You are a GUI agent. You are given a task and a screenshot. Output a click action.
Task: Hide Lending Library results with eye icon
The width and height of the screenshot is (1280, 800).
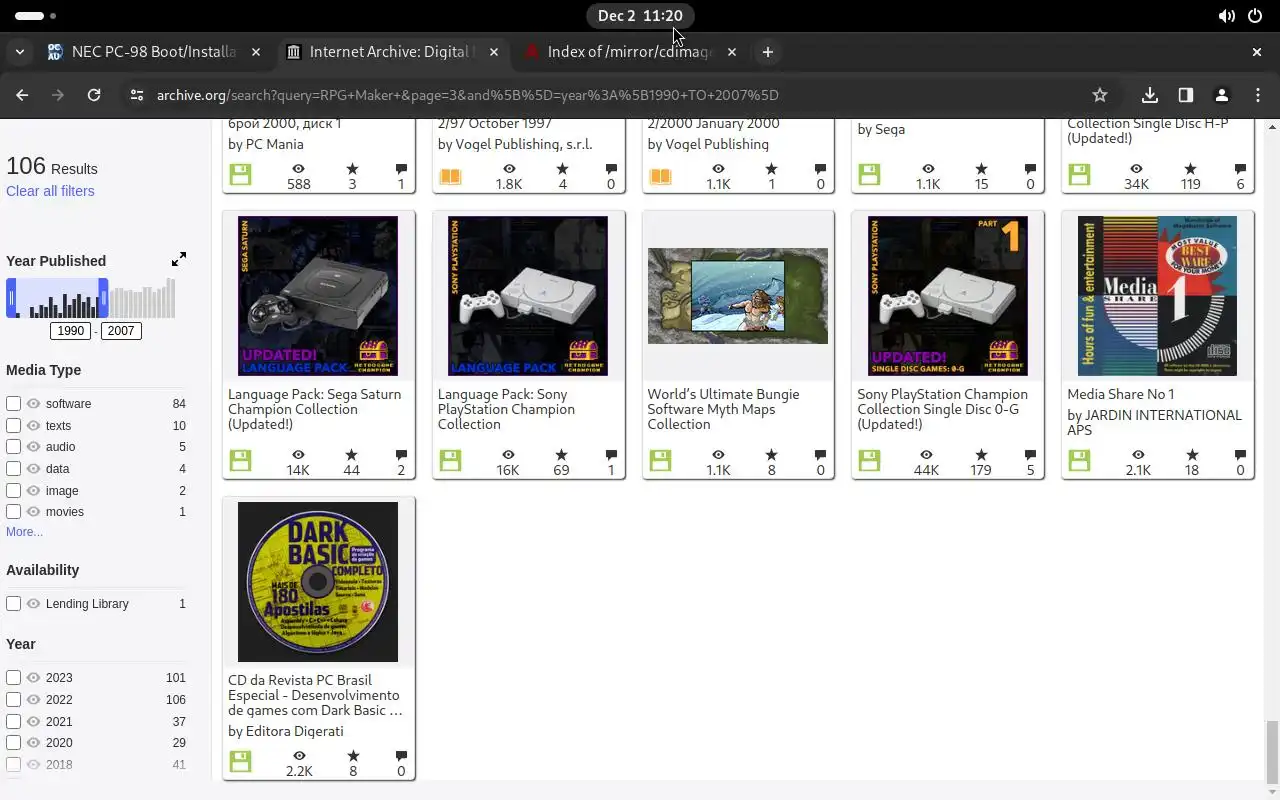click(x=34, y=604)
